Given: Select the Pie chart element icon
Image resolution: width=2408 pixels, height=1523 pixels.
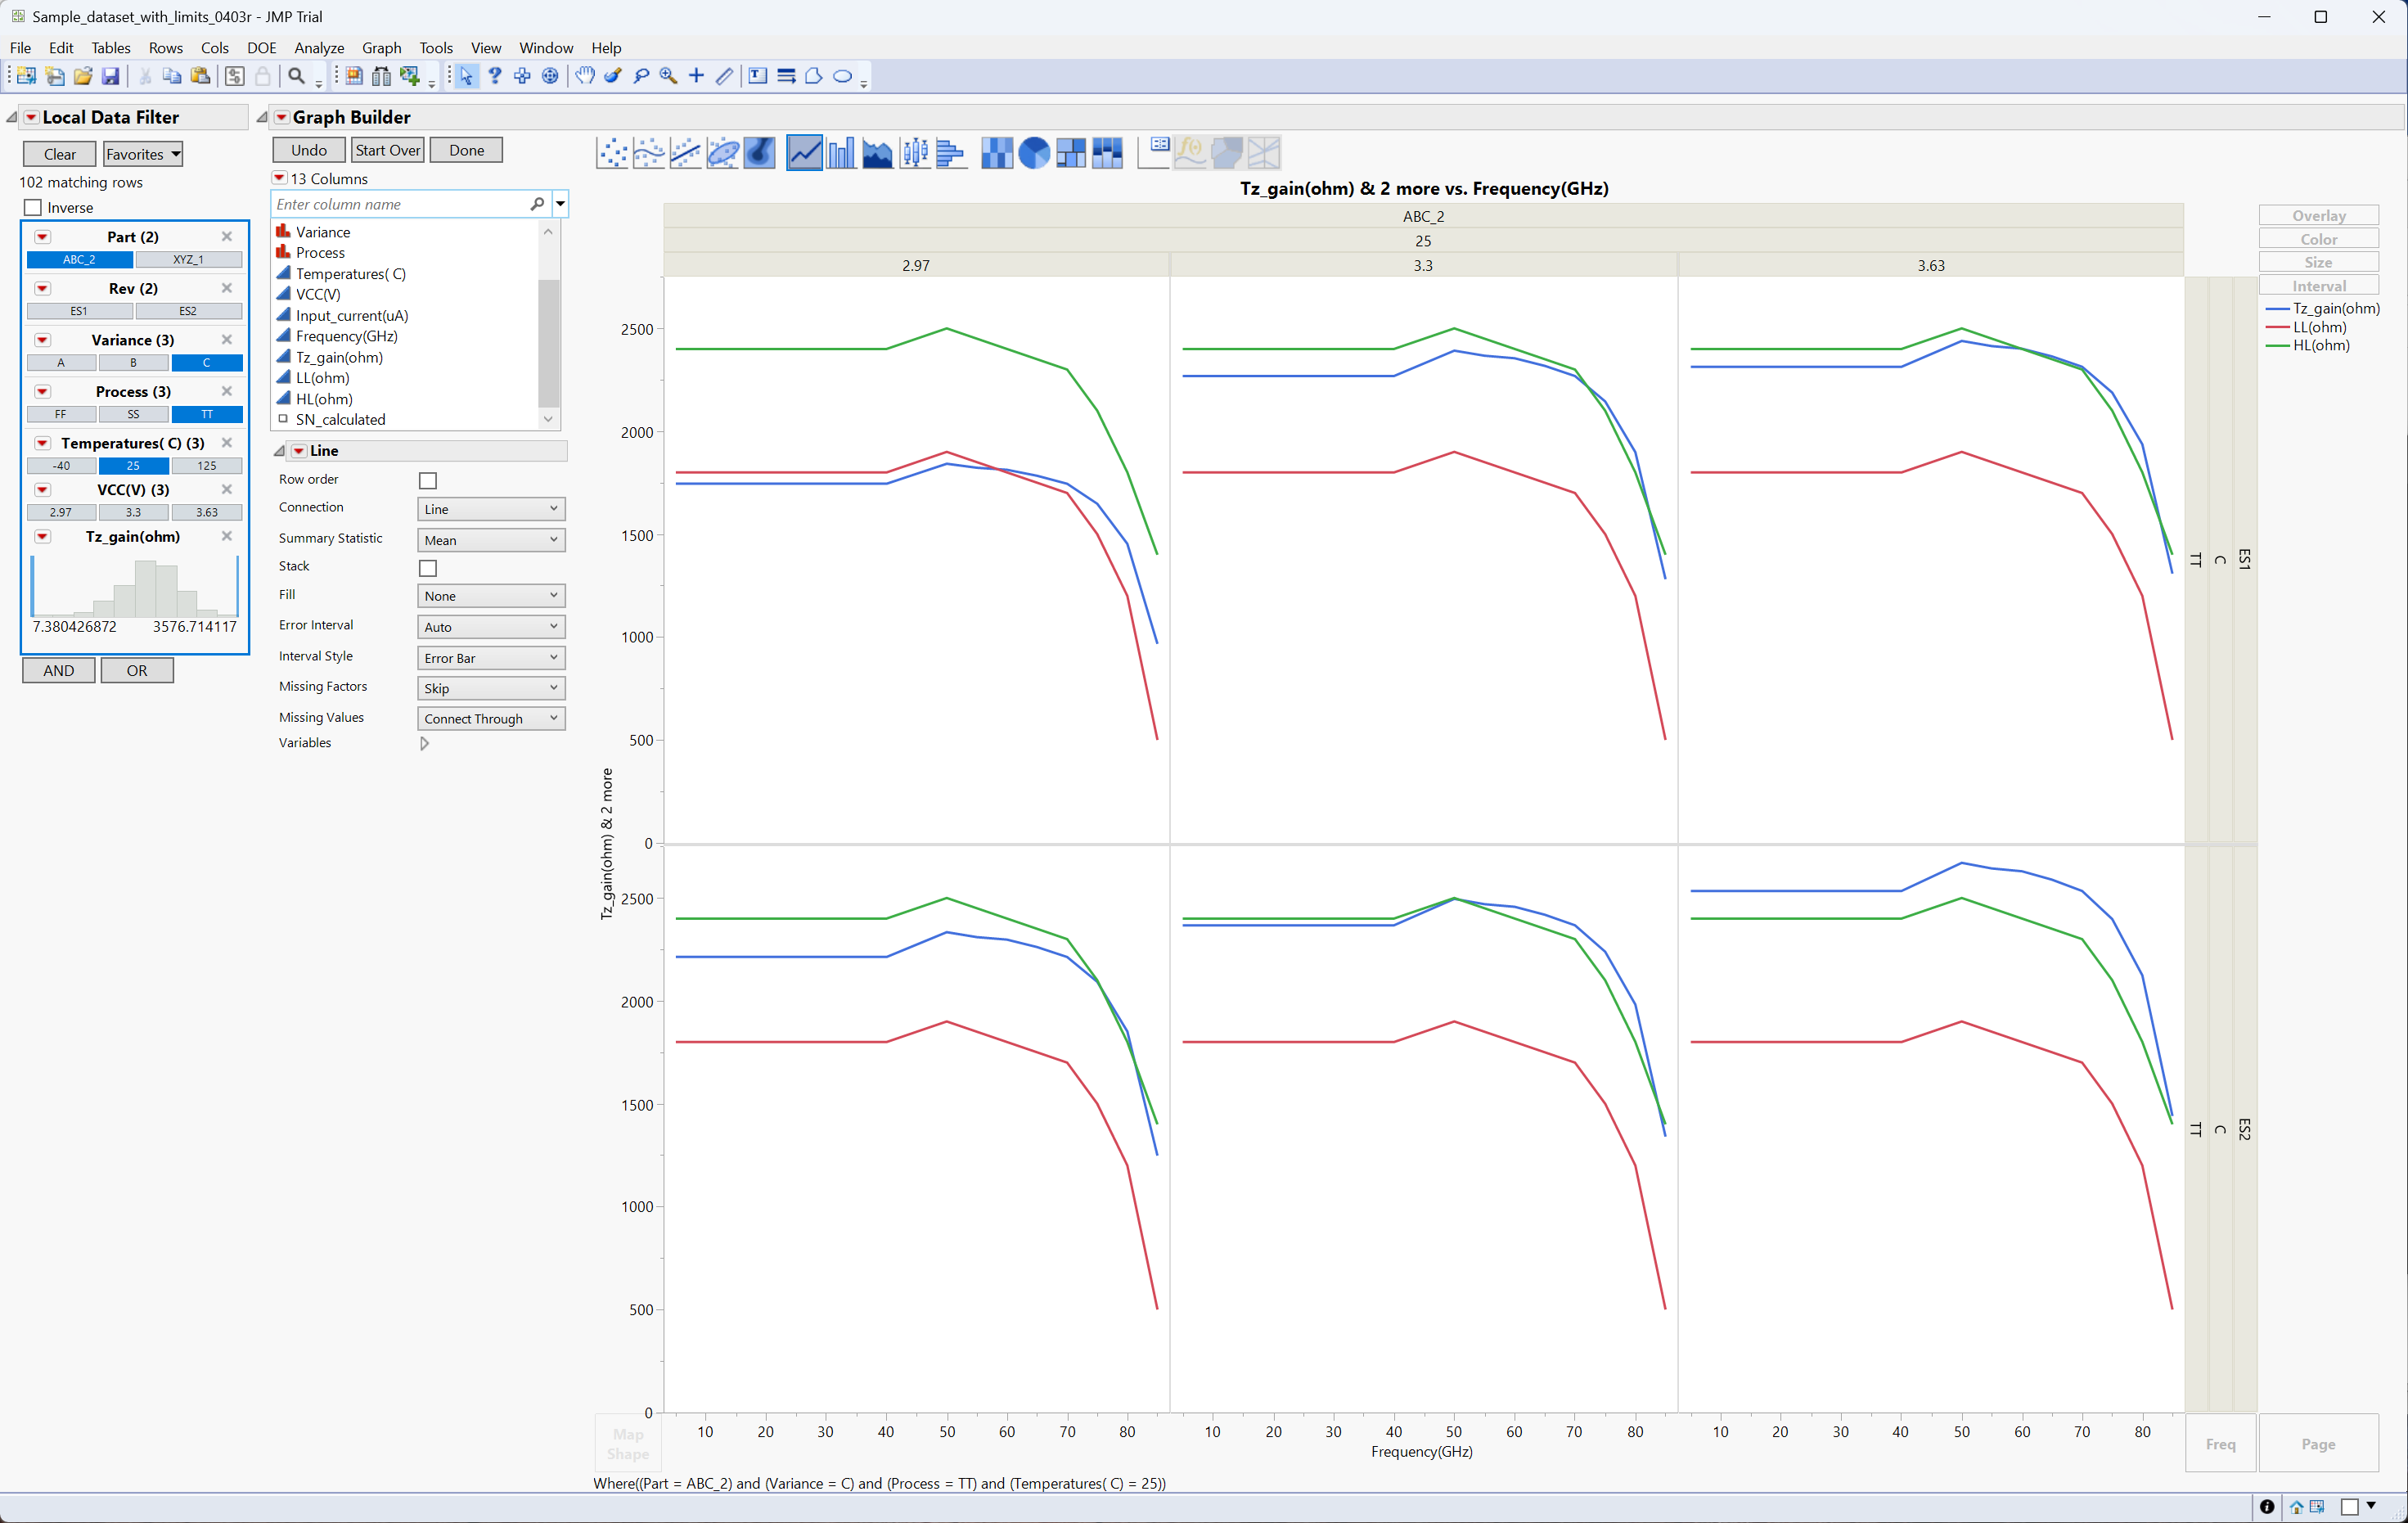Looking at the screenshot, I should pos(1034,153).
